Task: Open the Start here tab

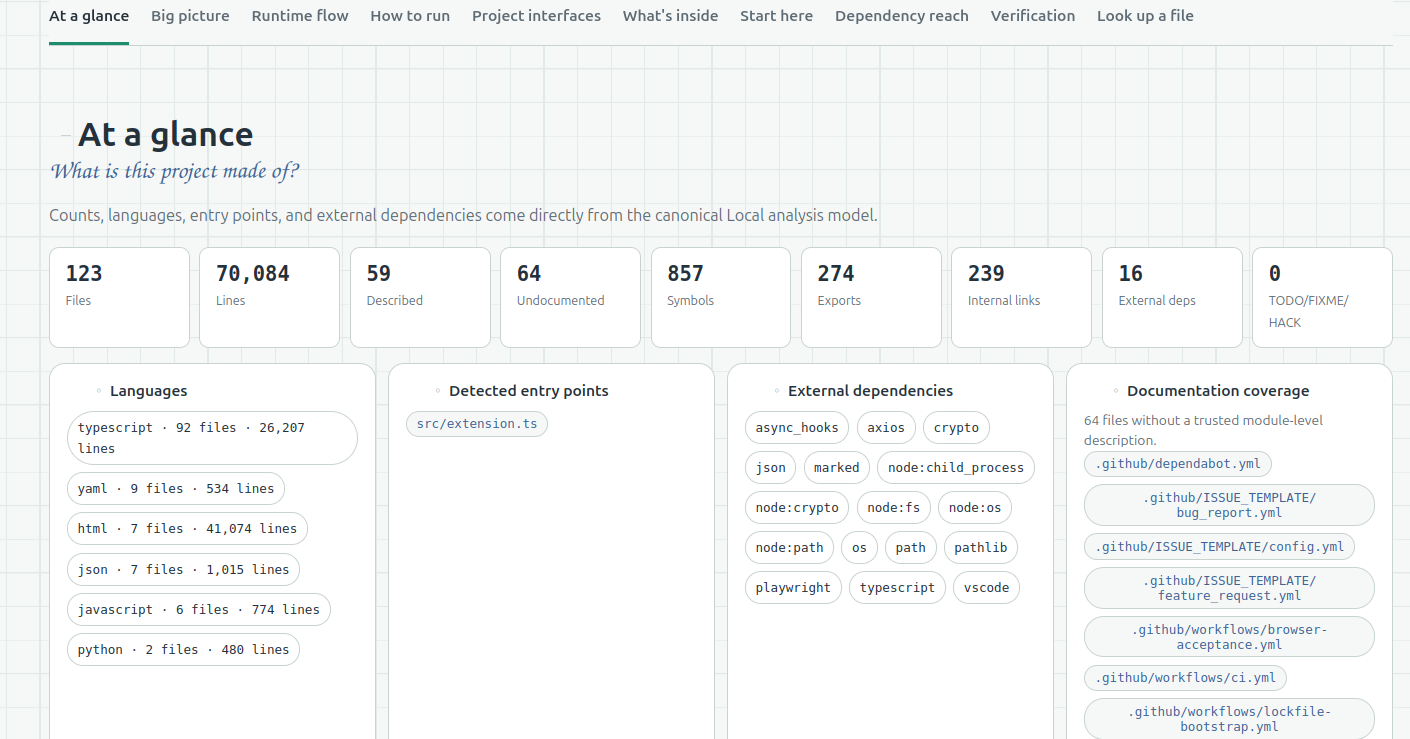Action: (776, 16)
